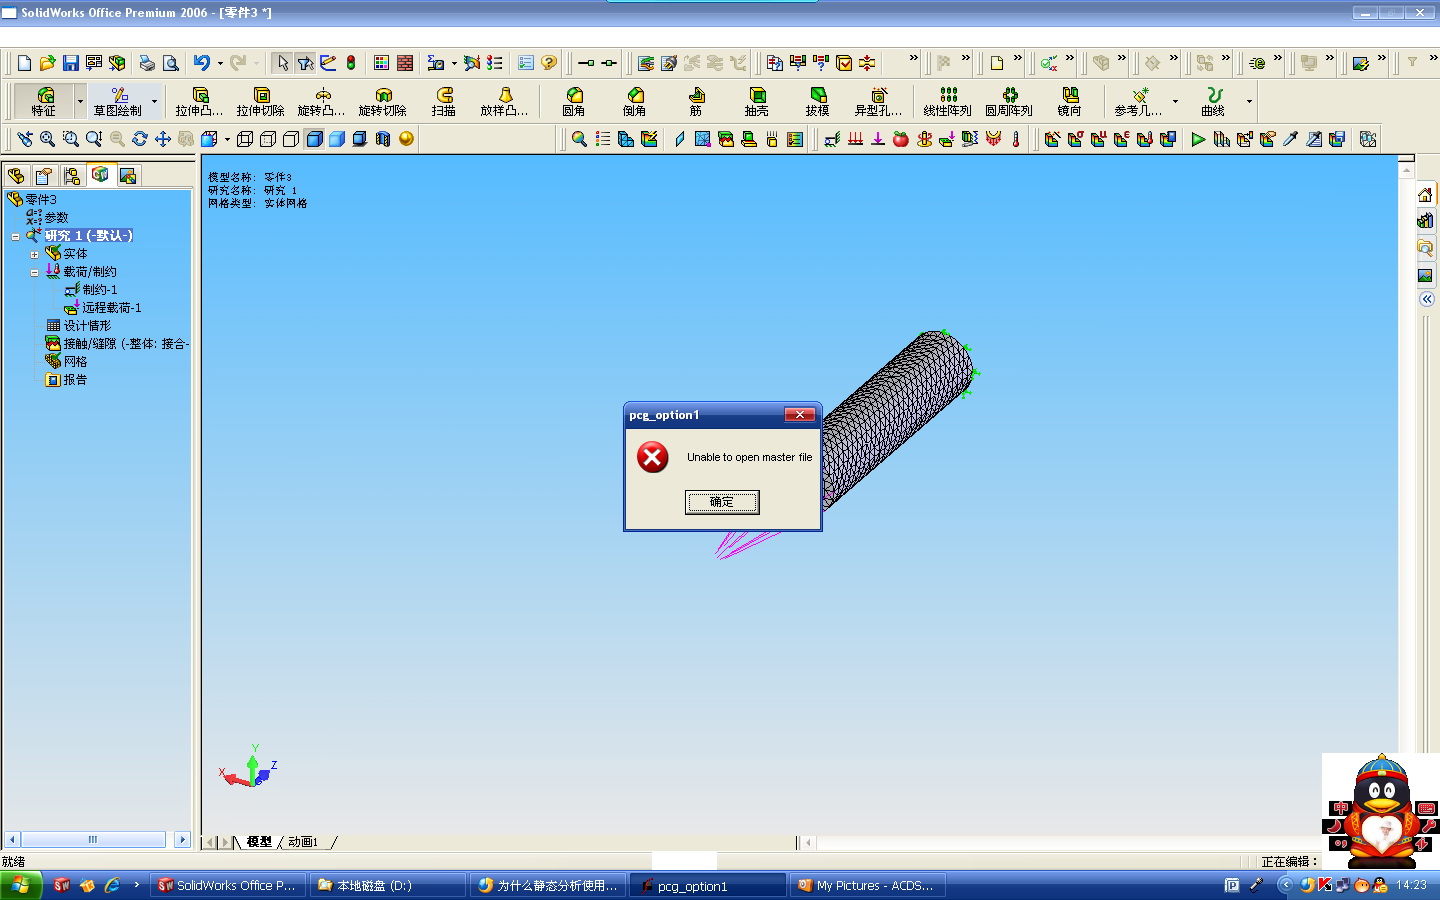Click the Rebuild traffic light icon
1440x900 pixels.
(351, 63)
